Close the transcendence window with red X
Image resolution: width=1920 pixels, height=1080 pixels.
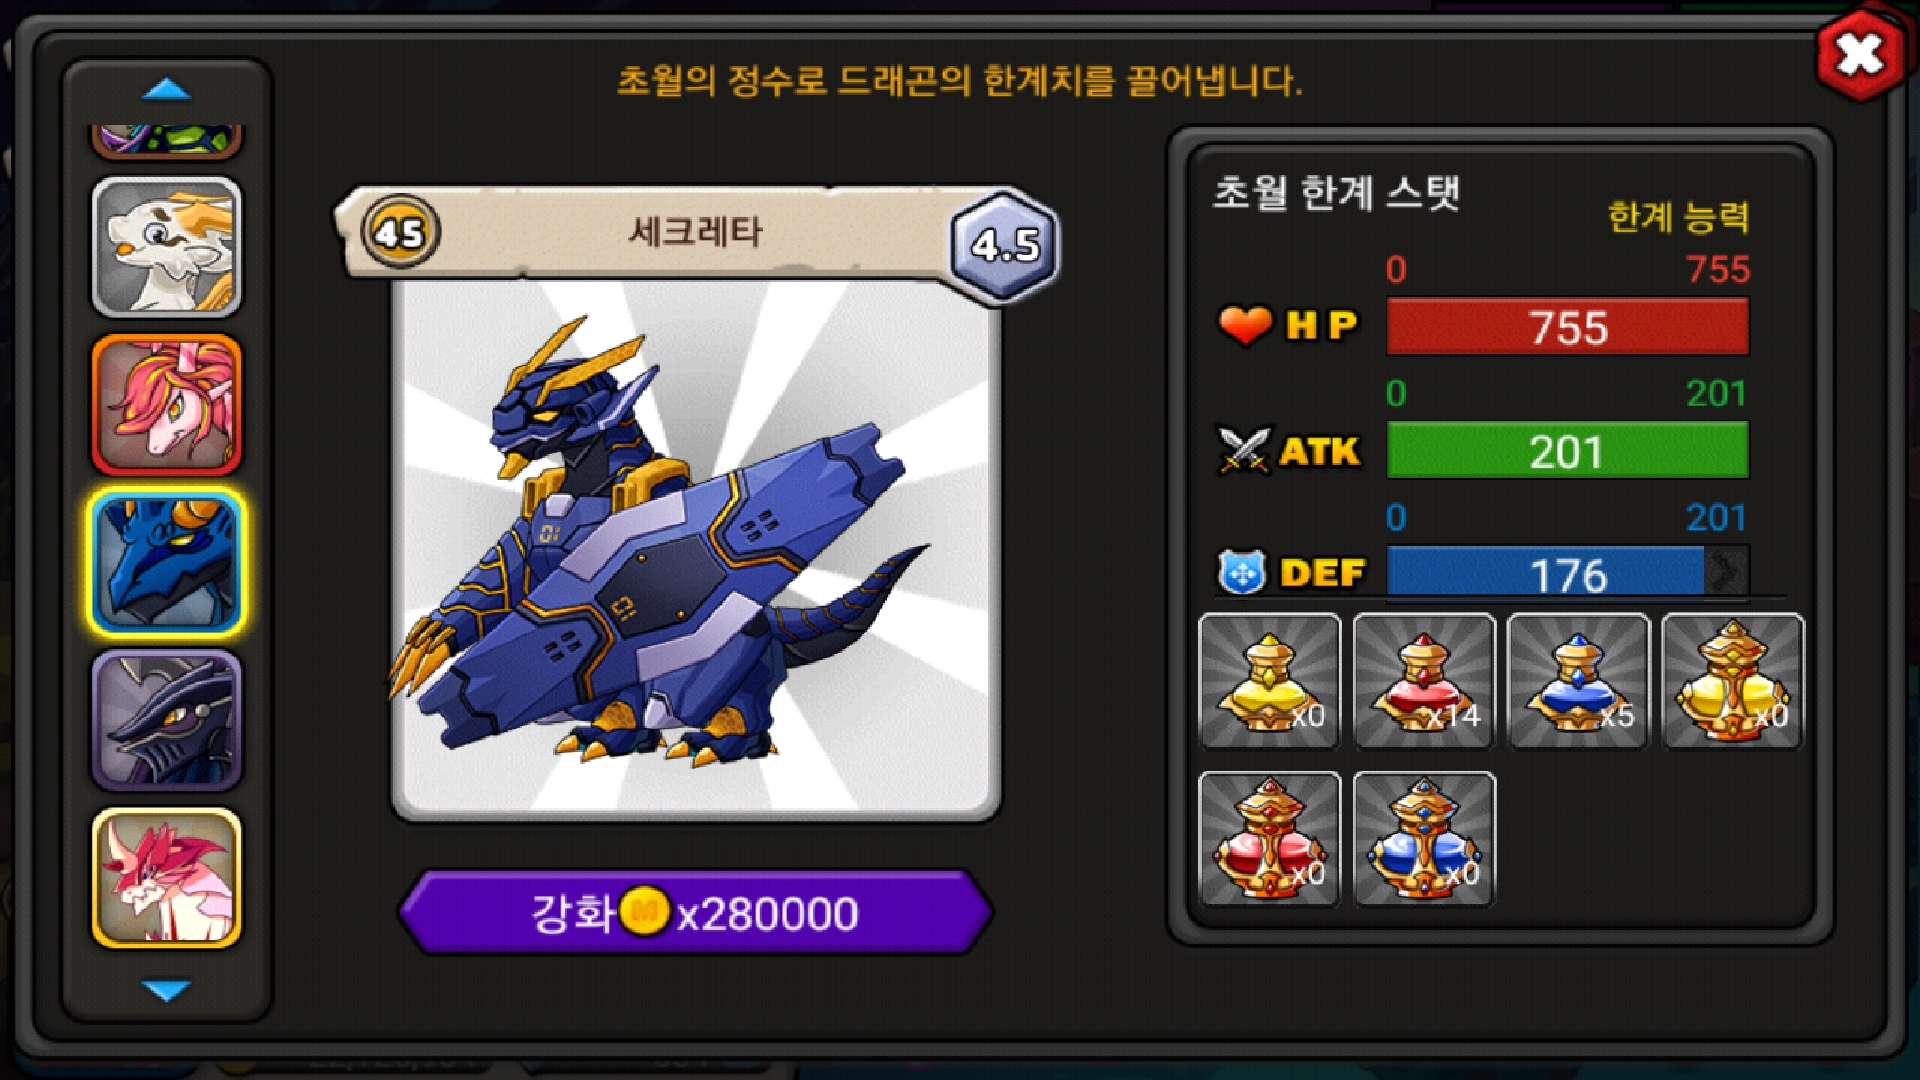coord(1860,54)
